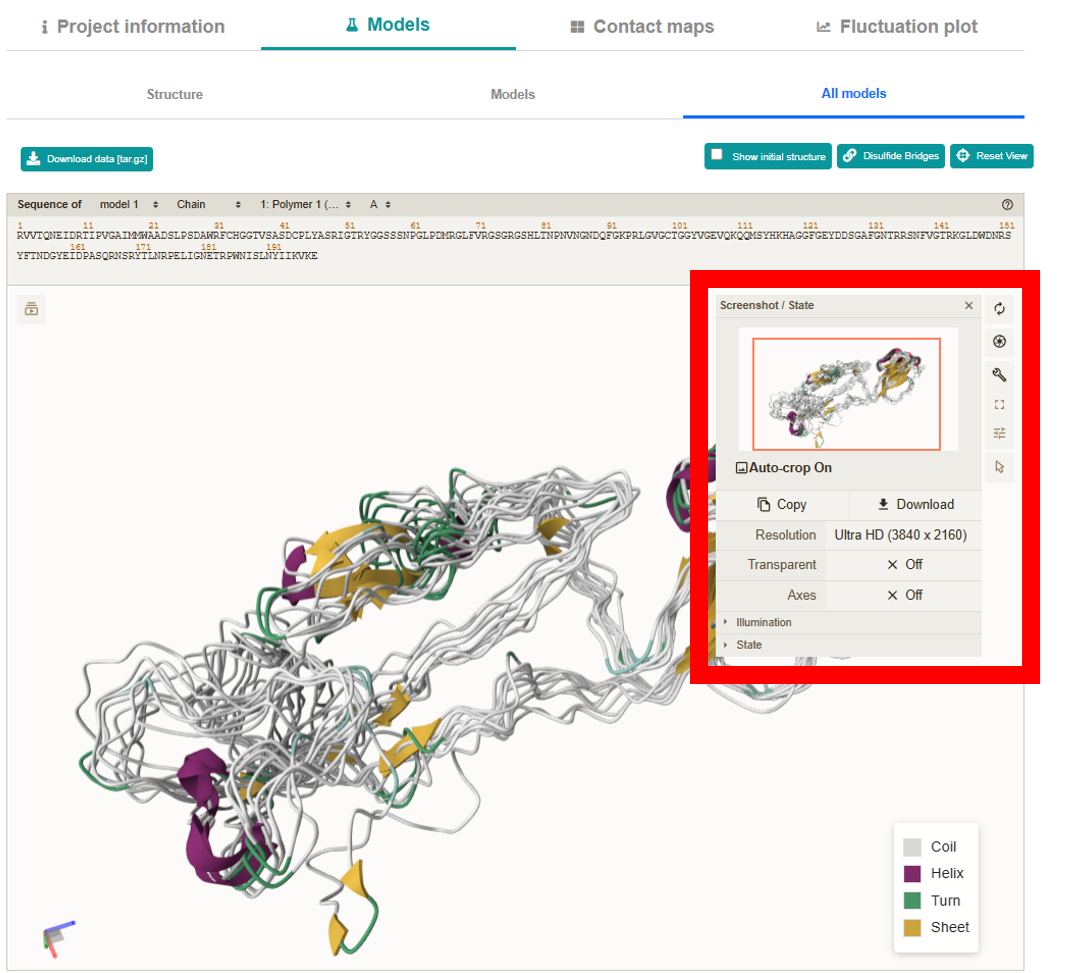1065x973 pixels.
Task: Click the selection mode cursor icon
Action: pos(999,467)
